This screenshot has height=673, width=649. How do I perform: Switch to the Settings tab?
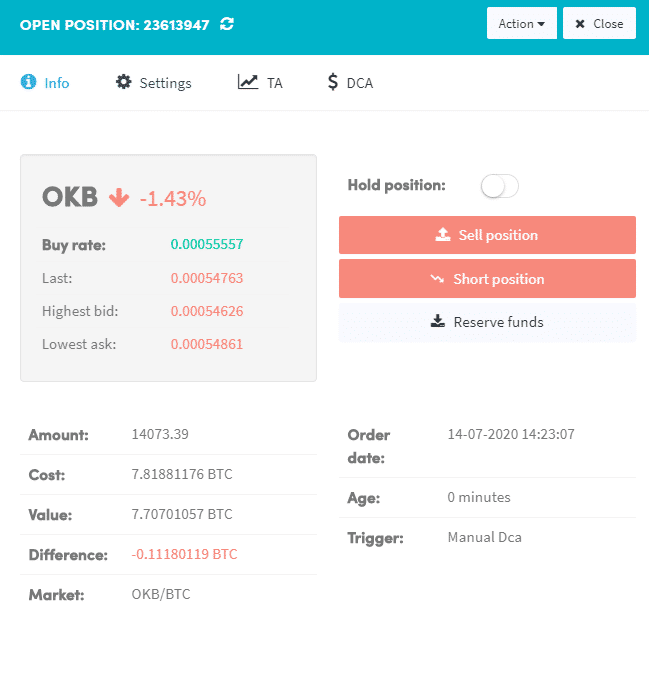[x=154, y=82]
